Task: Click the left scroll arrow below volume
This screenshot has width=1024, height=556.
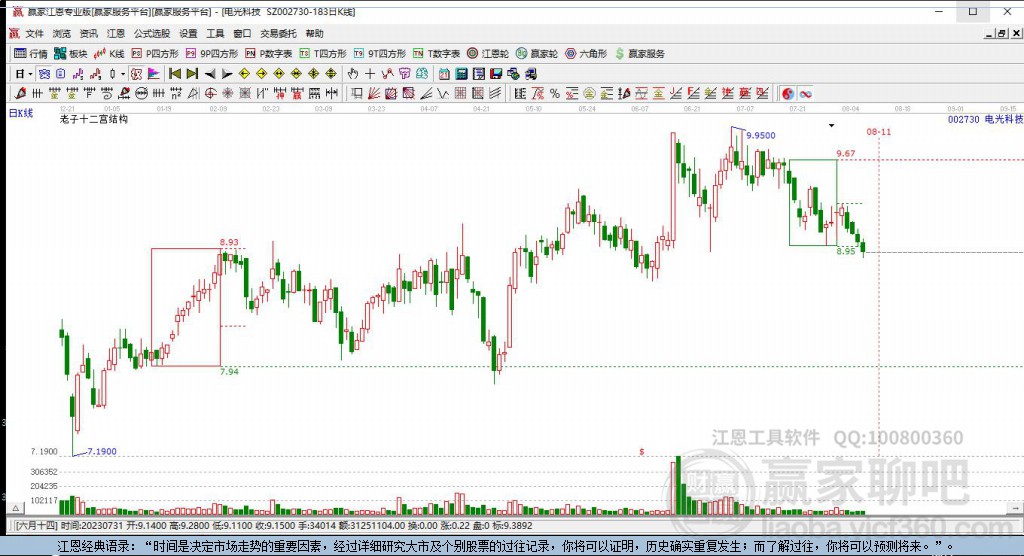Action: tap(16, 508)
